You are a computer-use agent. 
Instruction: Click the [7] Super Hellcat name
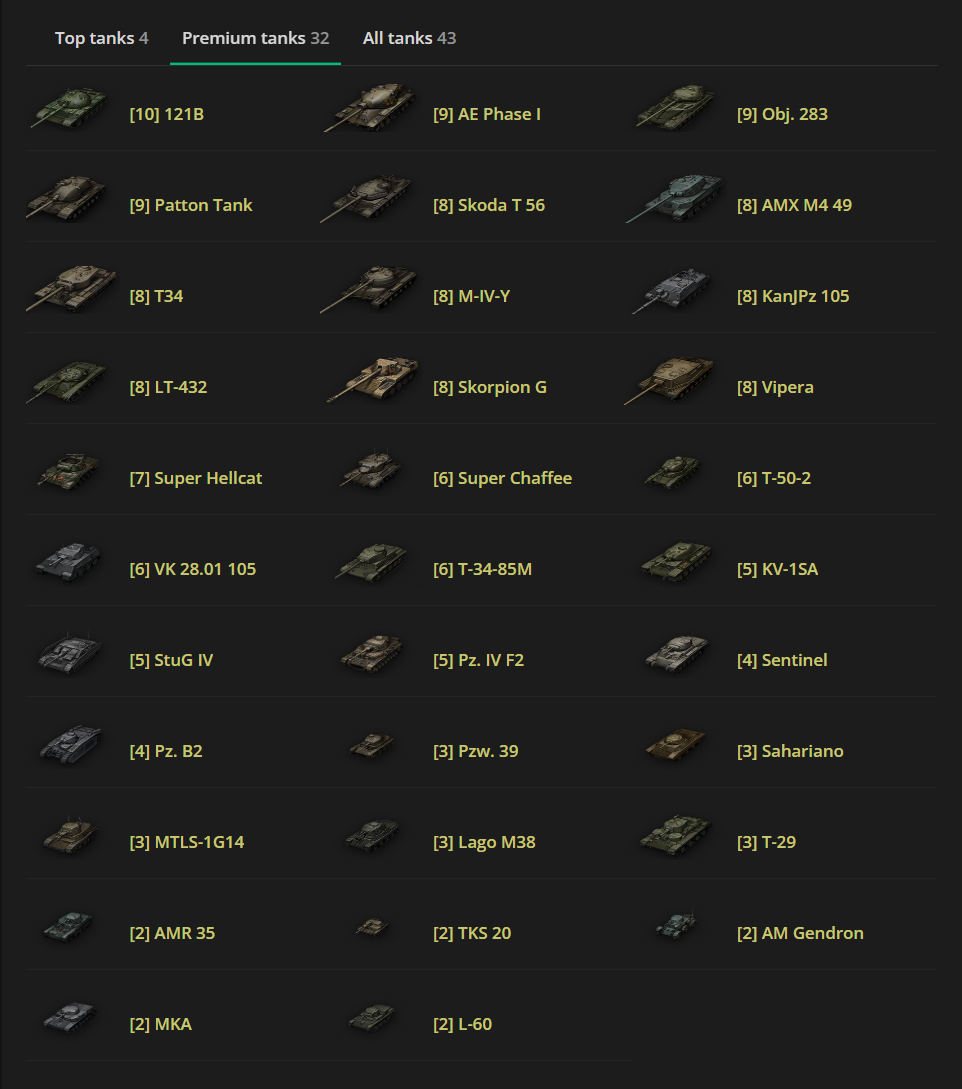(x=196, y=478)
